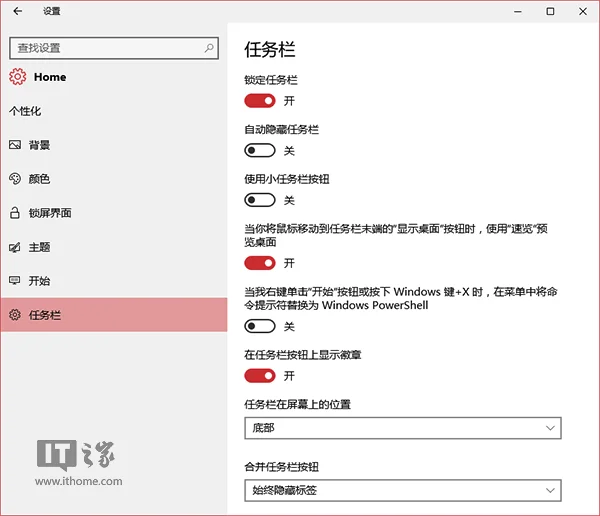This screenshot has width=600, height=516.
Task: Enable the 自动隐藏任务栏 toggle
Action: [x=260, y=151]
